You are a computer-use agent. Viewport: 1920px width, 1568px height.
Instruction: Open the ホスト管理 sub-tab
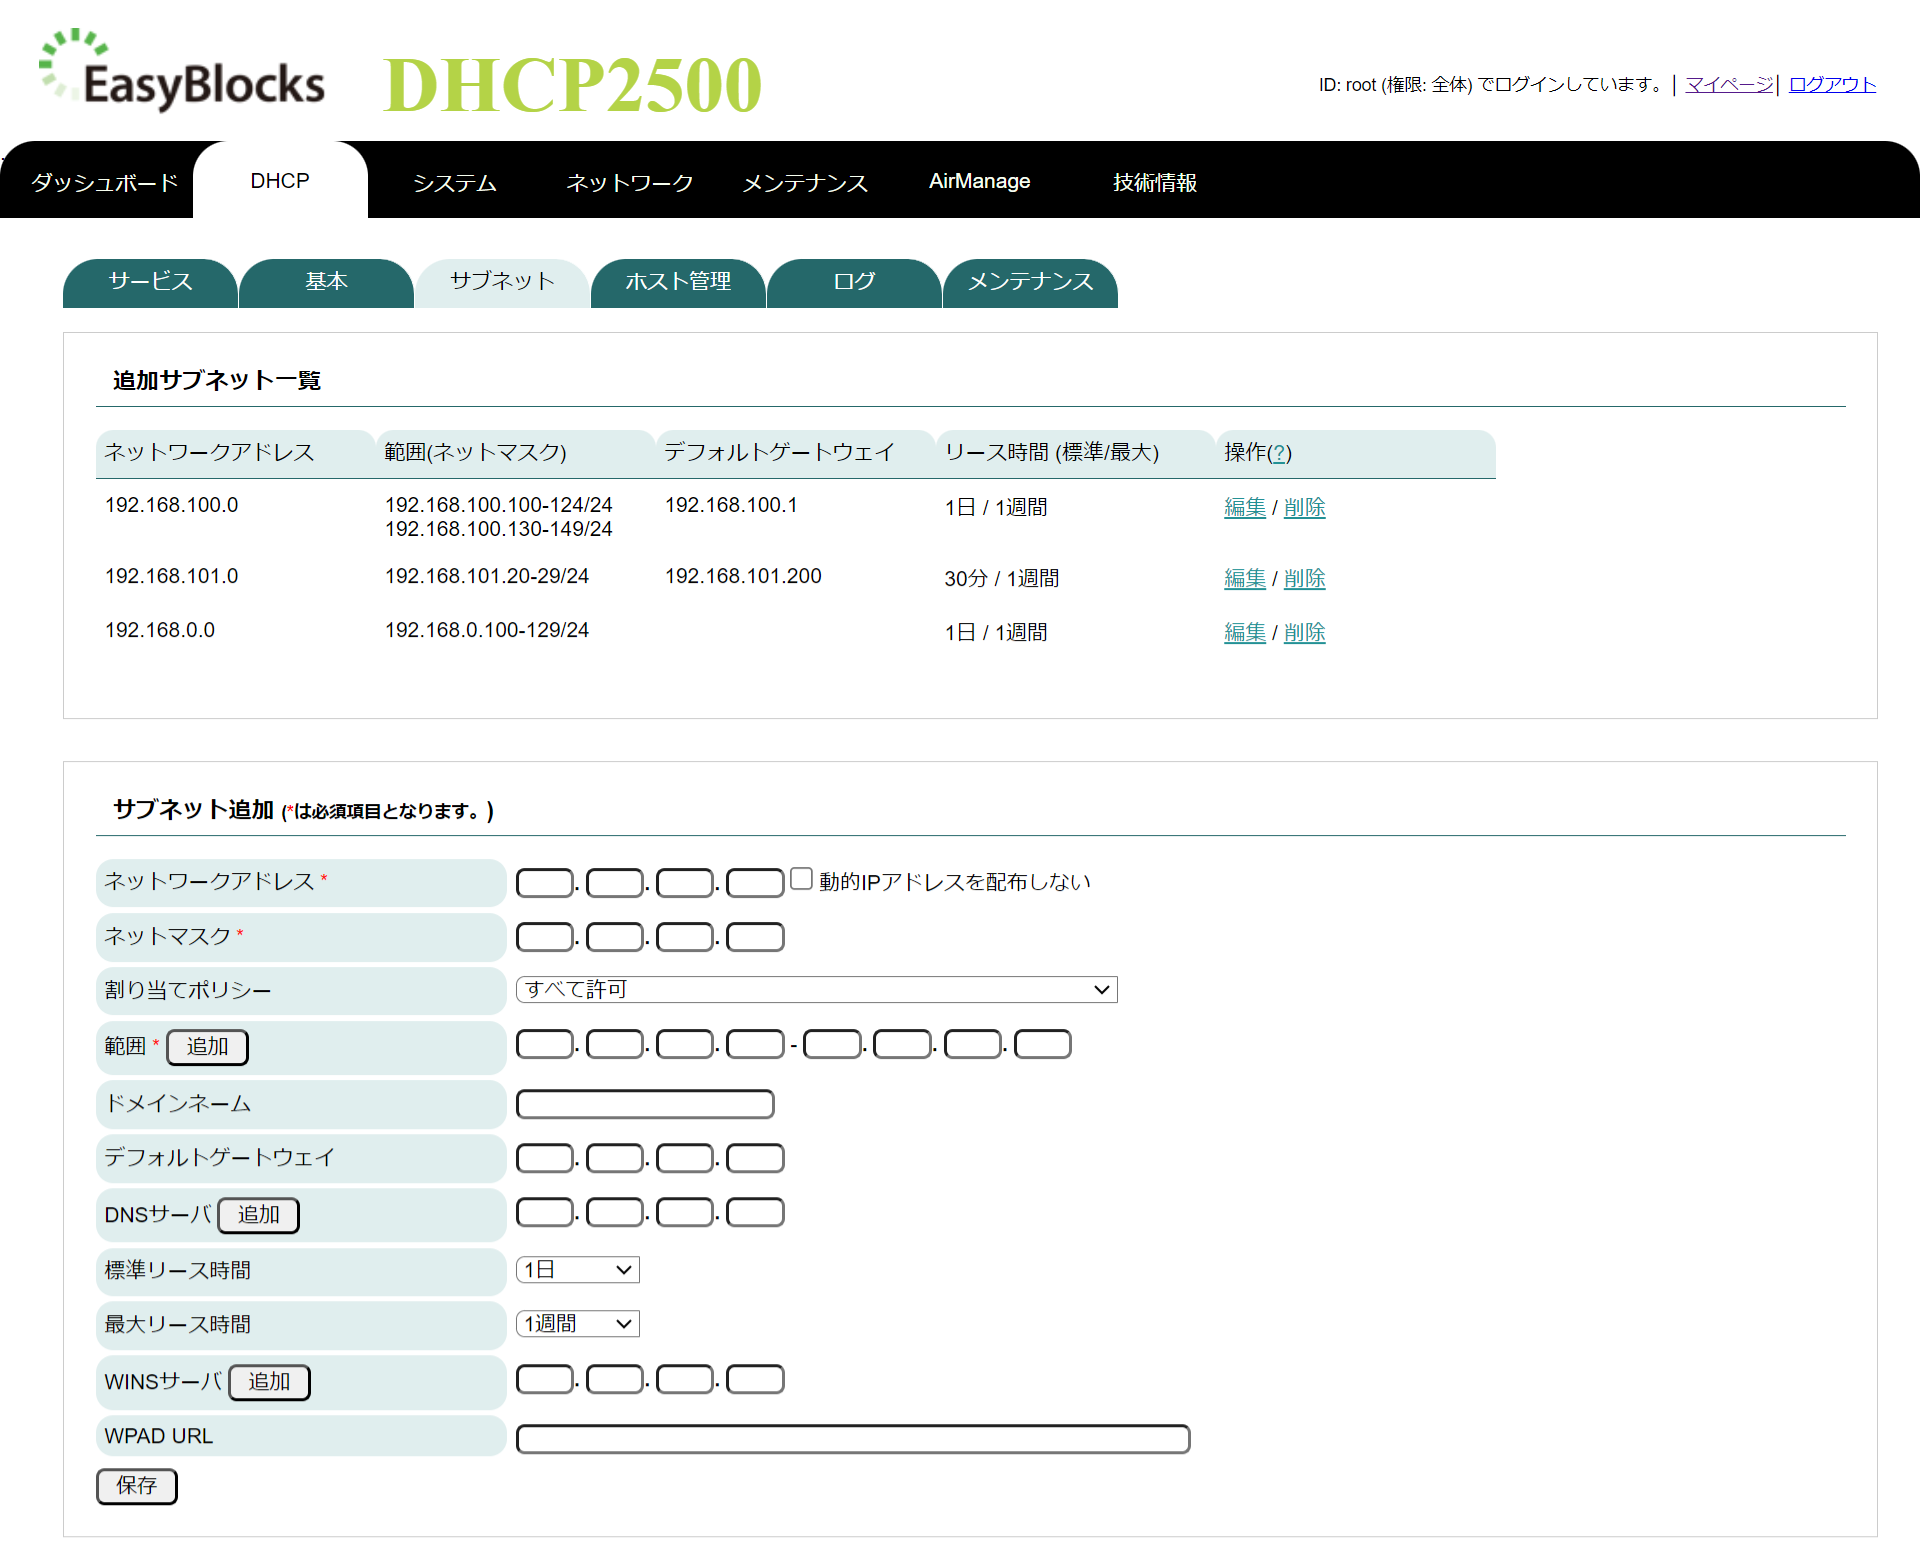[x=678, y=282]
